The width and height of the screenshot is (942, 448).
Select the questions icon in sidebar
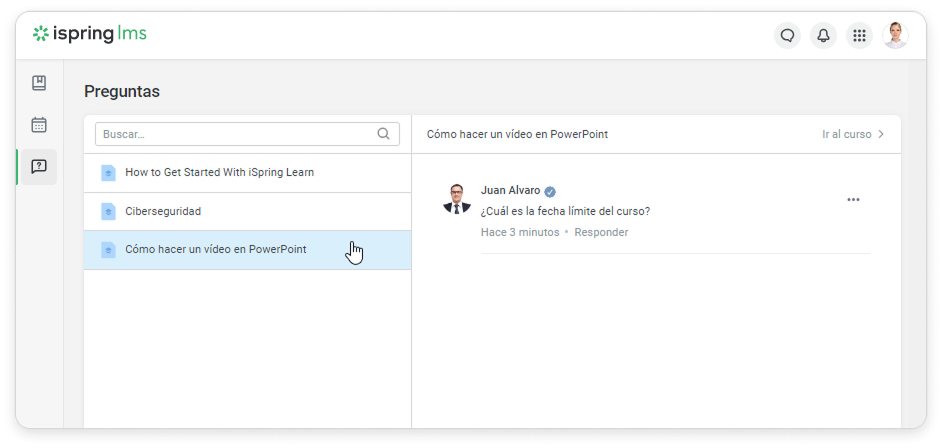pyautogui.click(x=39, y=167)
